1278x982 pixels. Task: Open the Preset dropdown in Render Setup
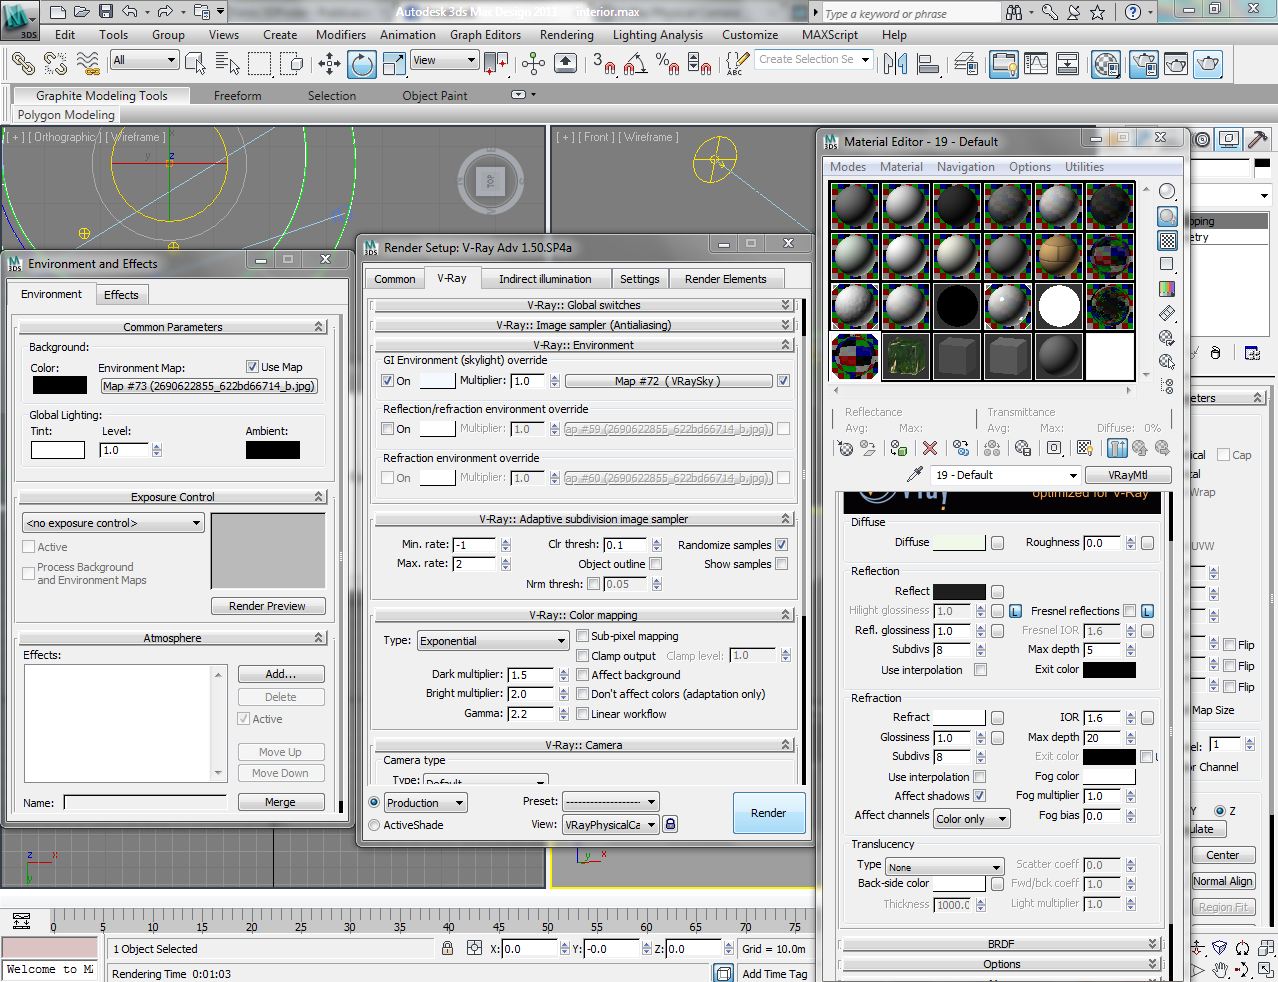pos(610,802)
